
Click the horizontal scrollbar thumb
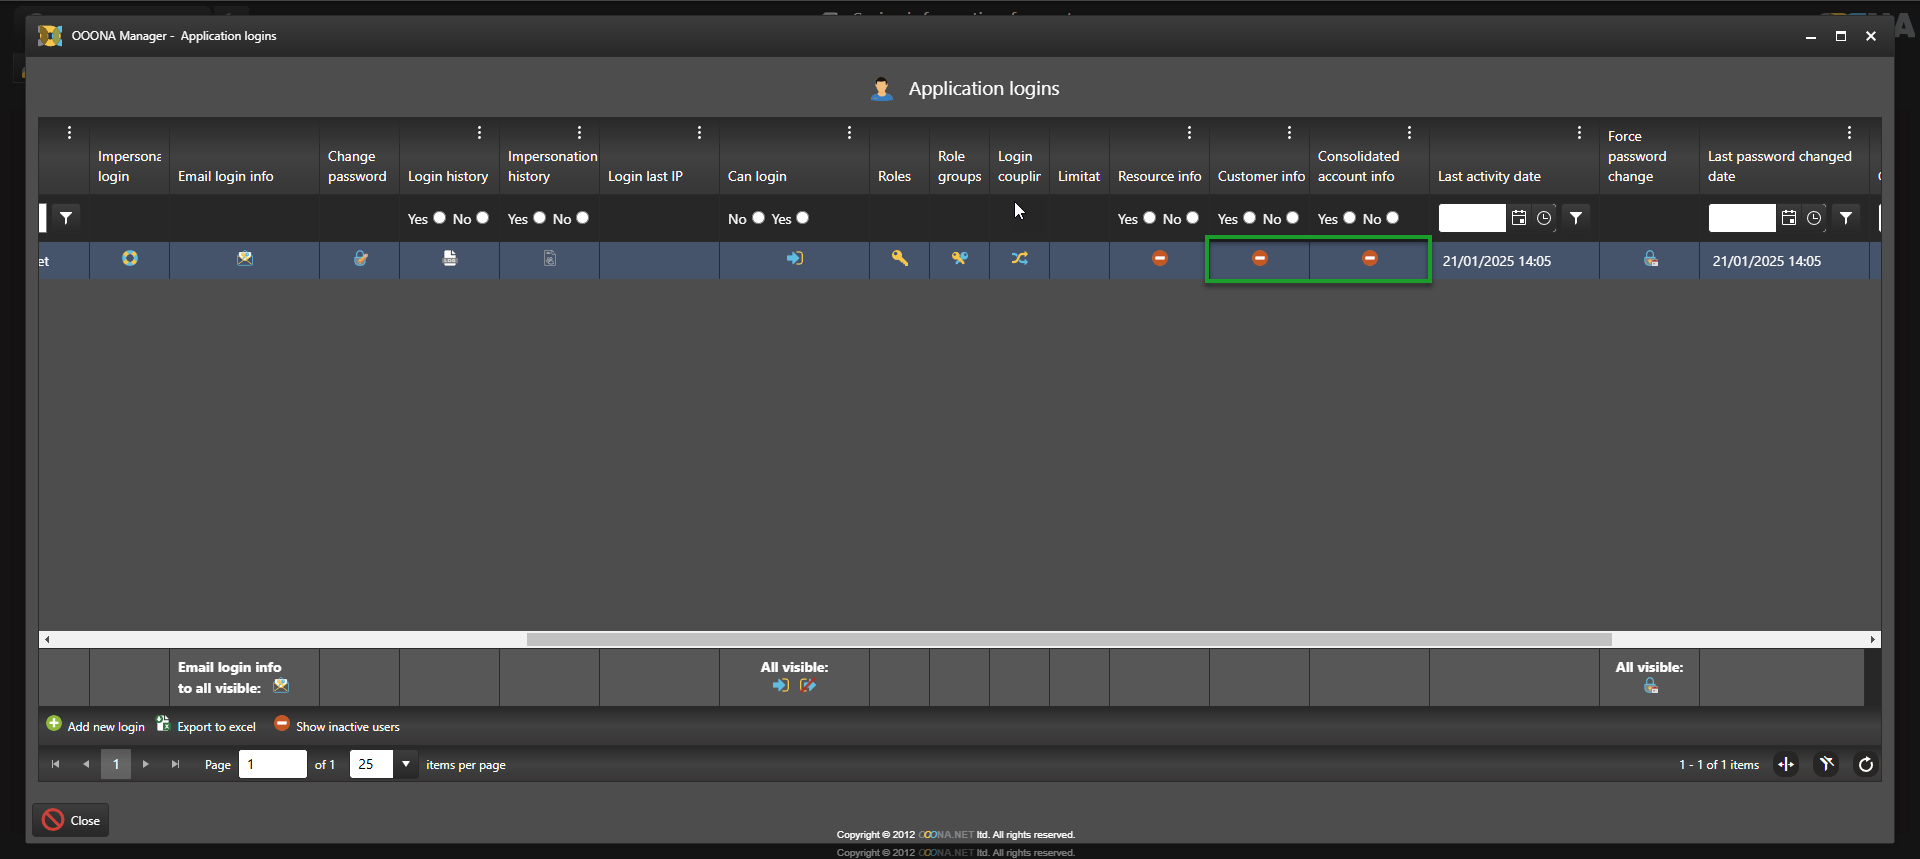point(1068,640)
